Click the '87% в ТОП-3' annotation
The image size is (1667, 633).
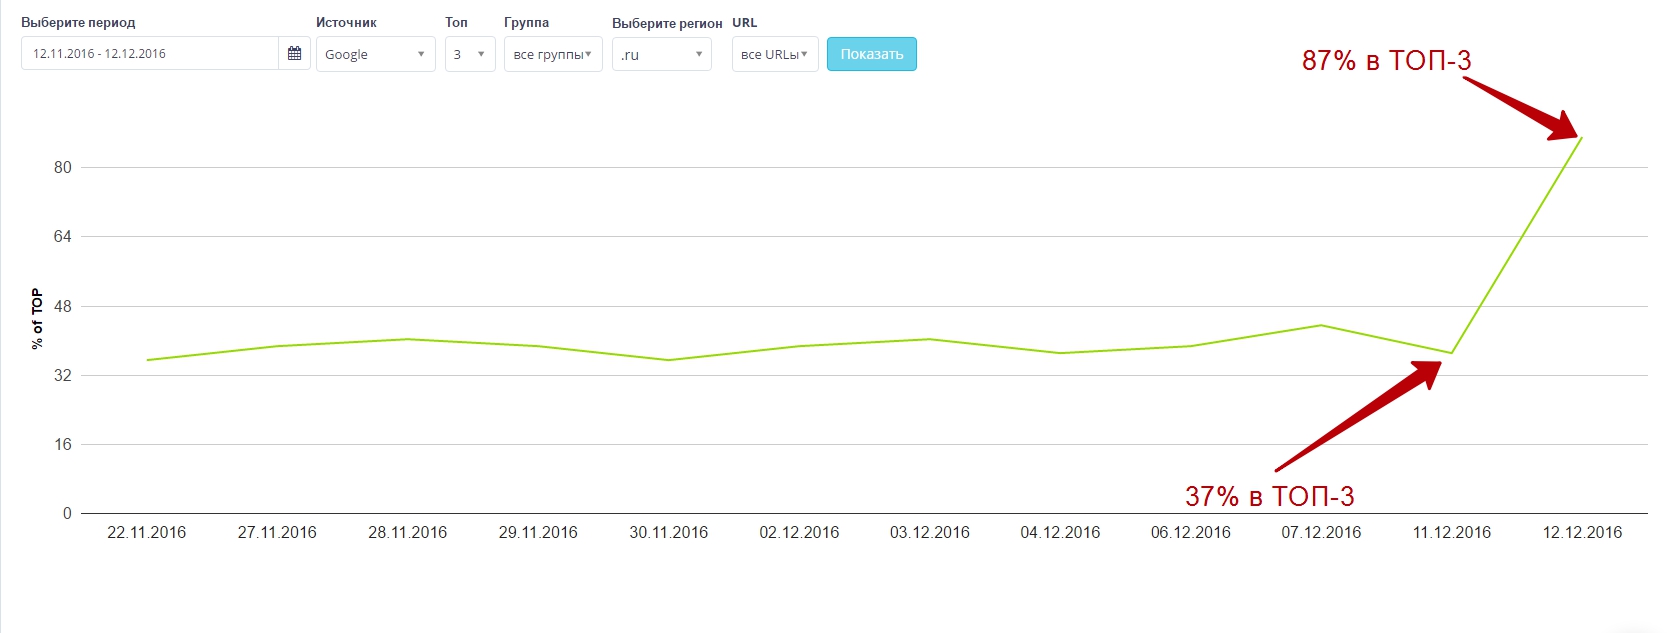click(1386, 61)
